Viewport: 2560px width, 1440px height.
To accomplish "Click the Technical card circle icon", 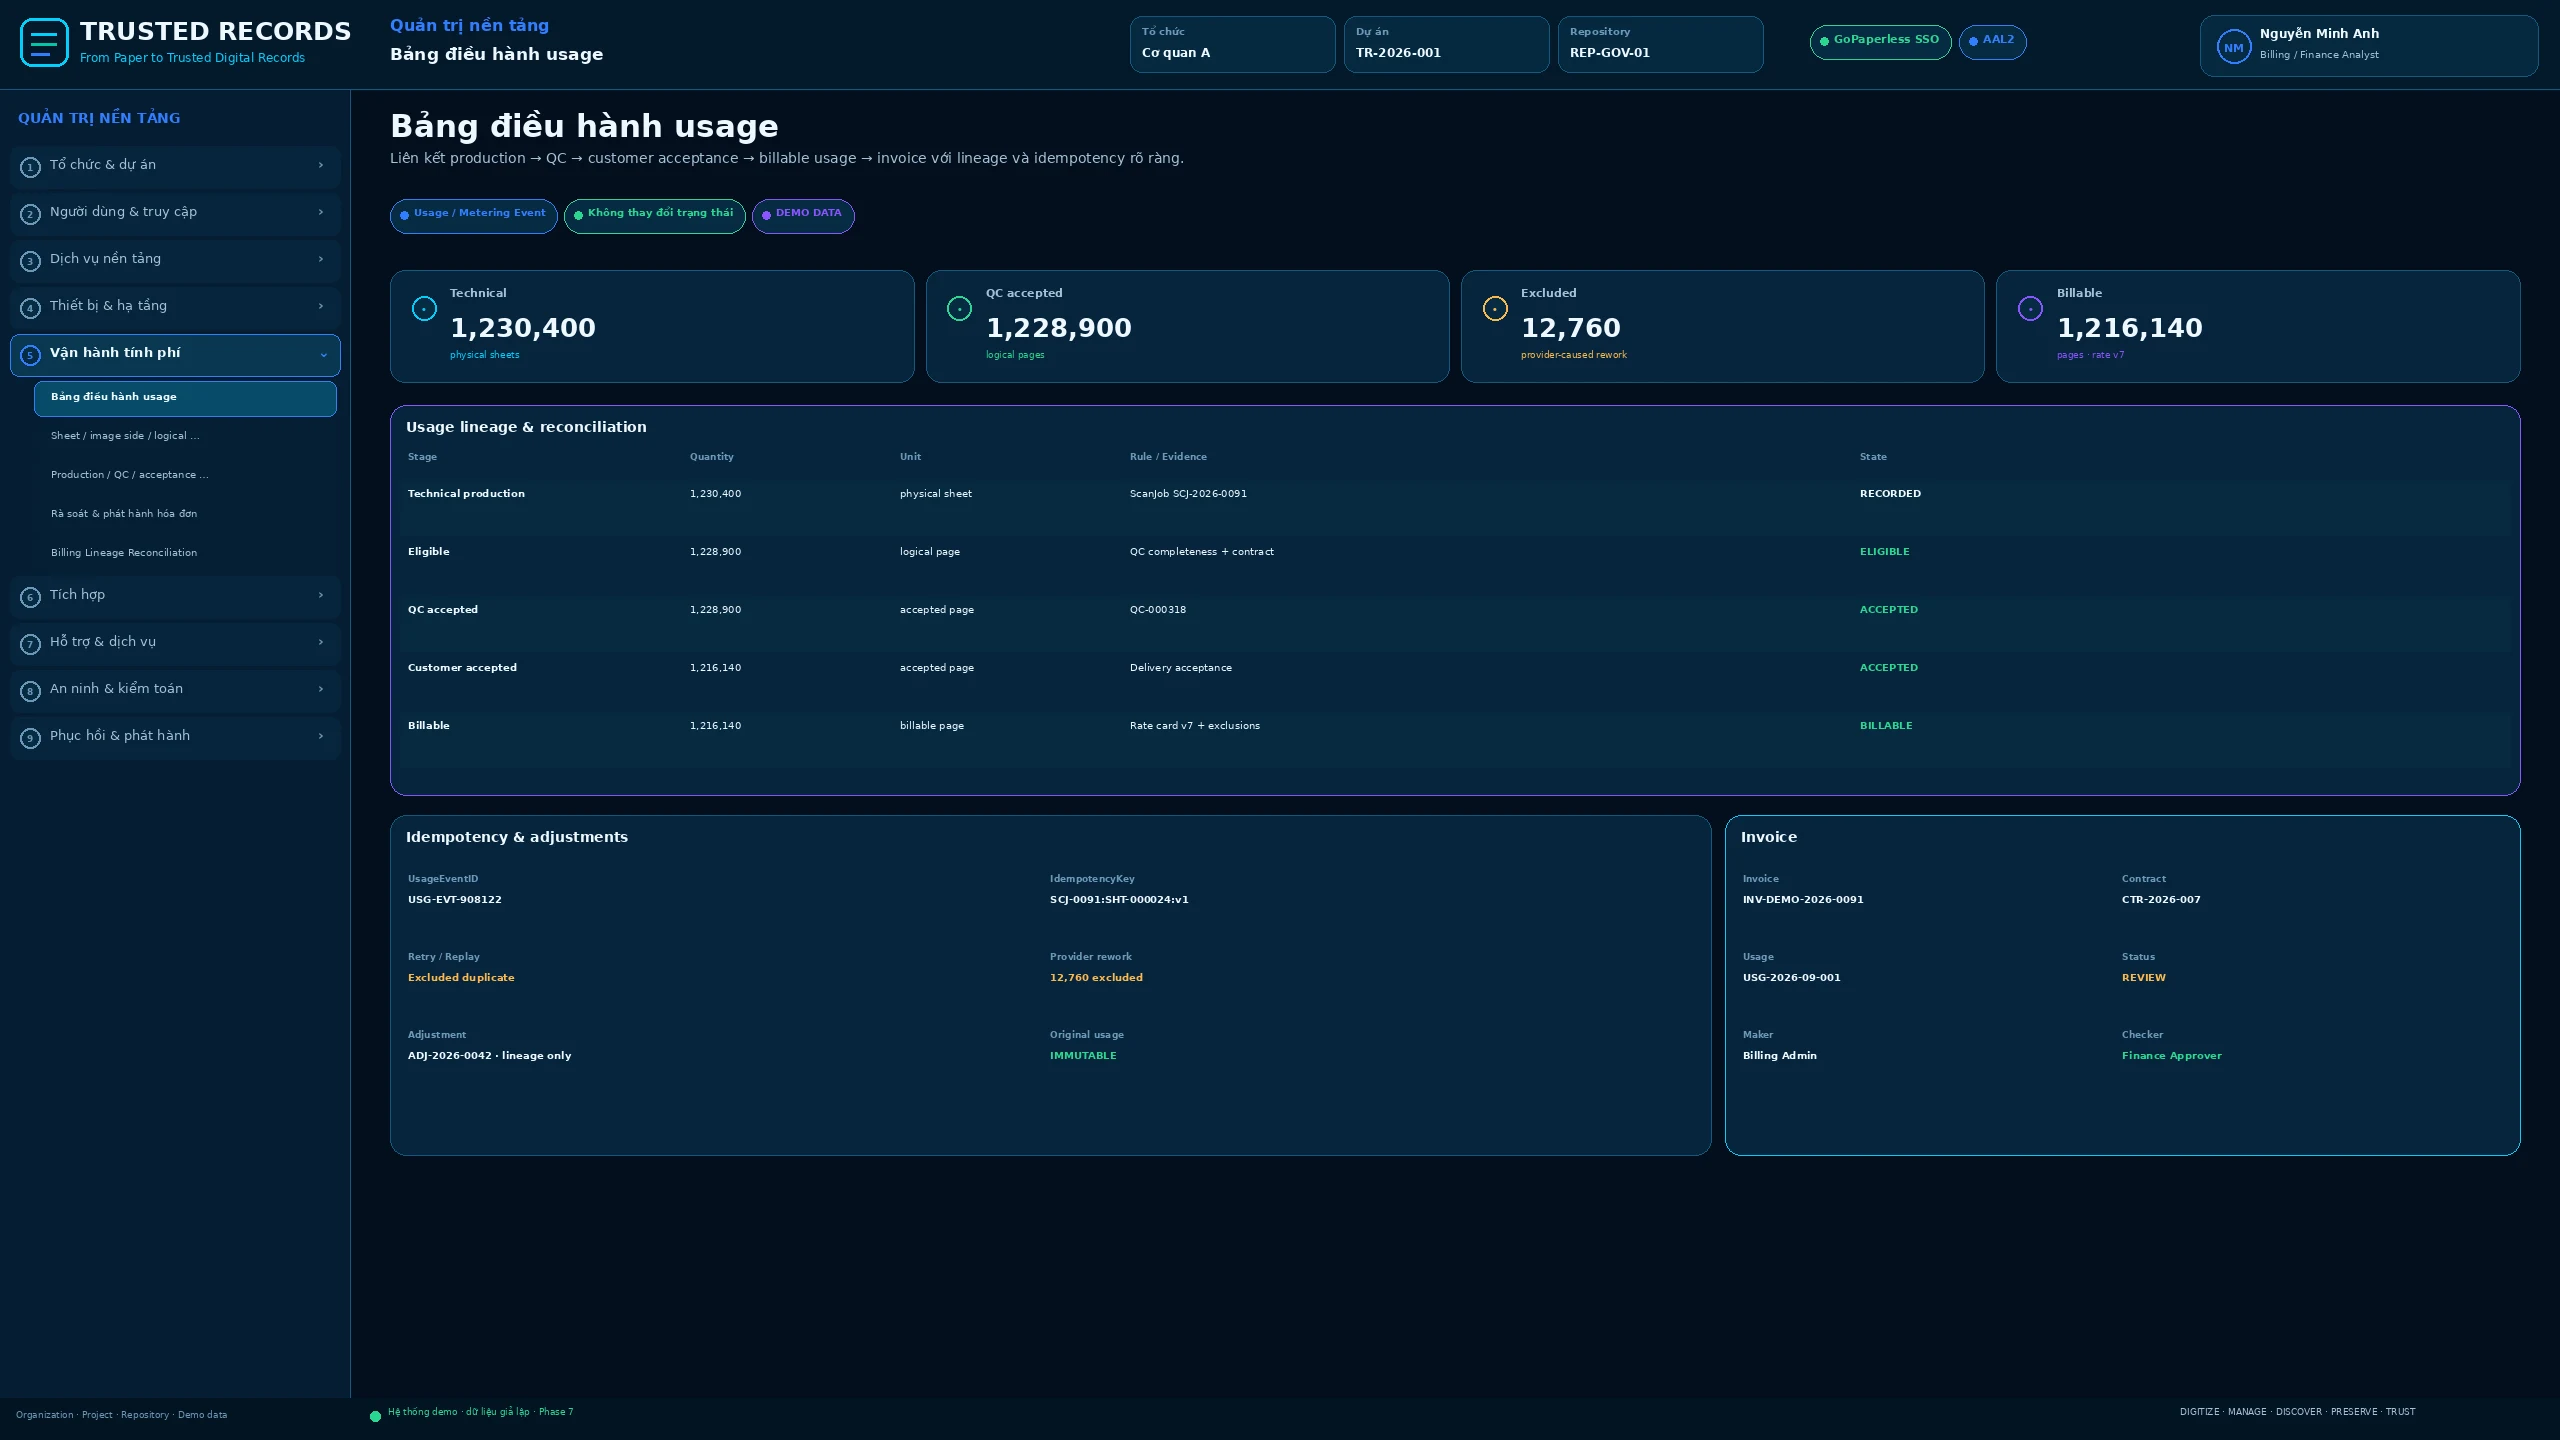I will pyautogui.click(x=424, y=308).
